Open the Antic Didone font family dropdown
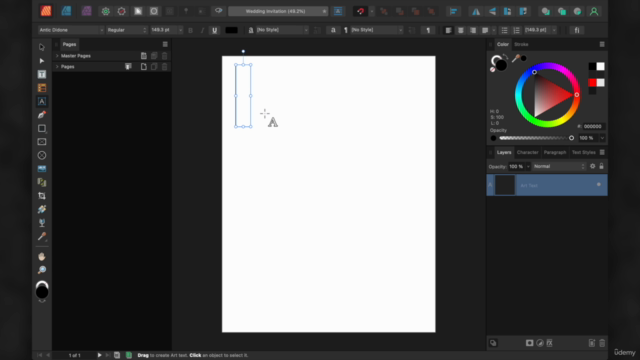The width and height of the screenshot is (640, 360). (x=71, y=30)
